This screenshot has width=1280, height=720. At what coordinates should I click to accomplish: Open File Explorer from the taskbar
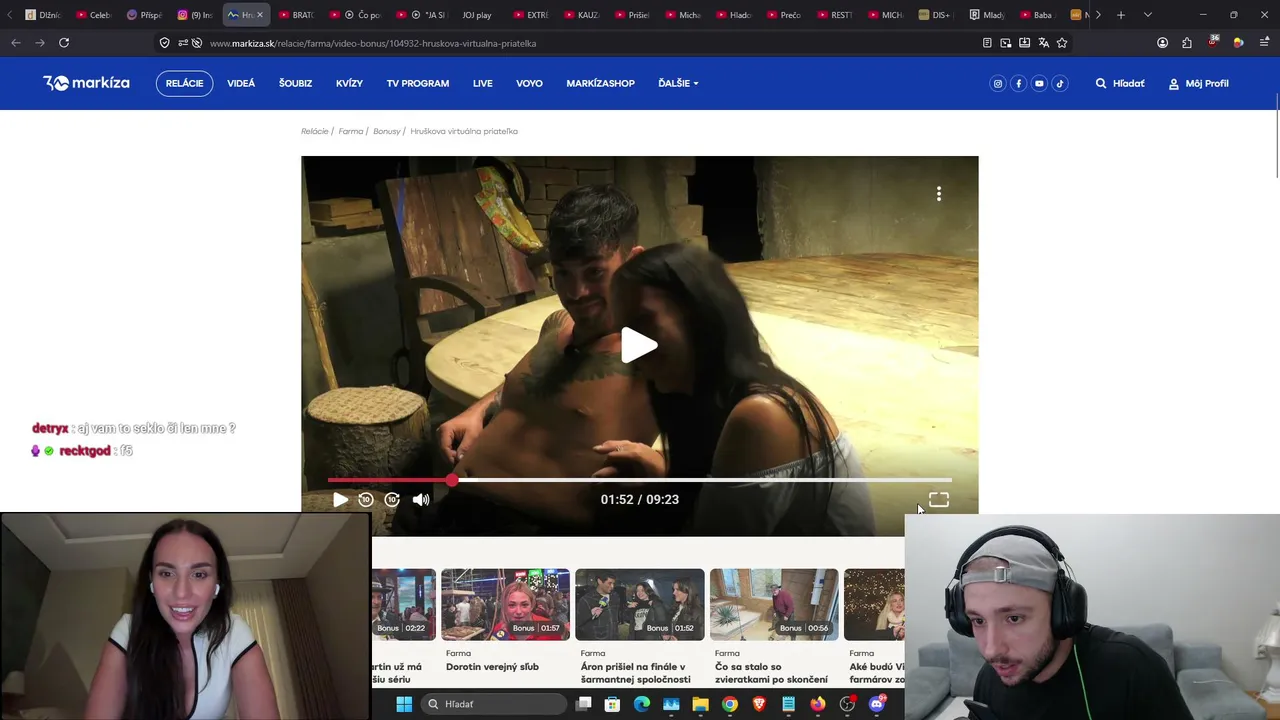pyautogui.click(x=701, y=704)
